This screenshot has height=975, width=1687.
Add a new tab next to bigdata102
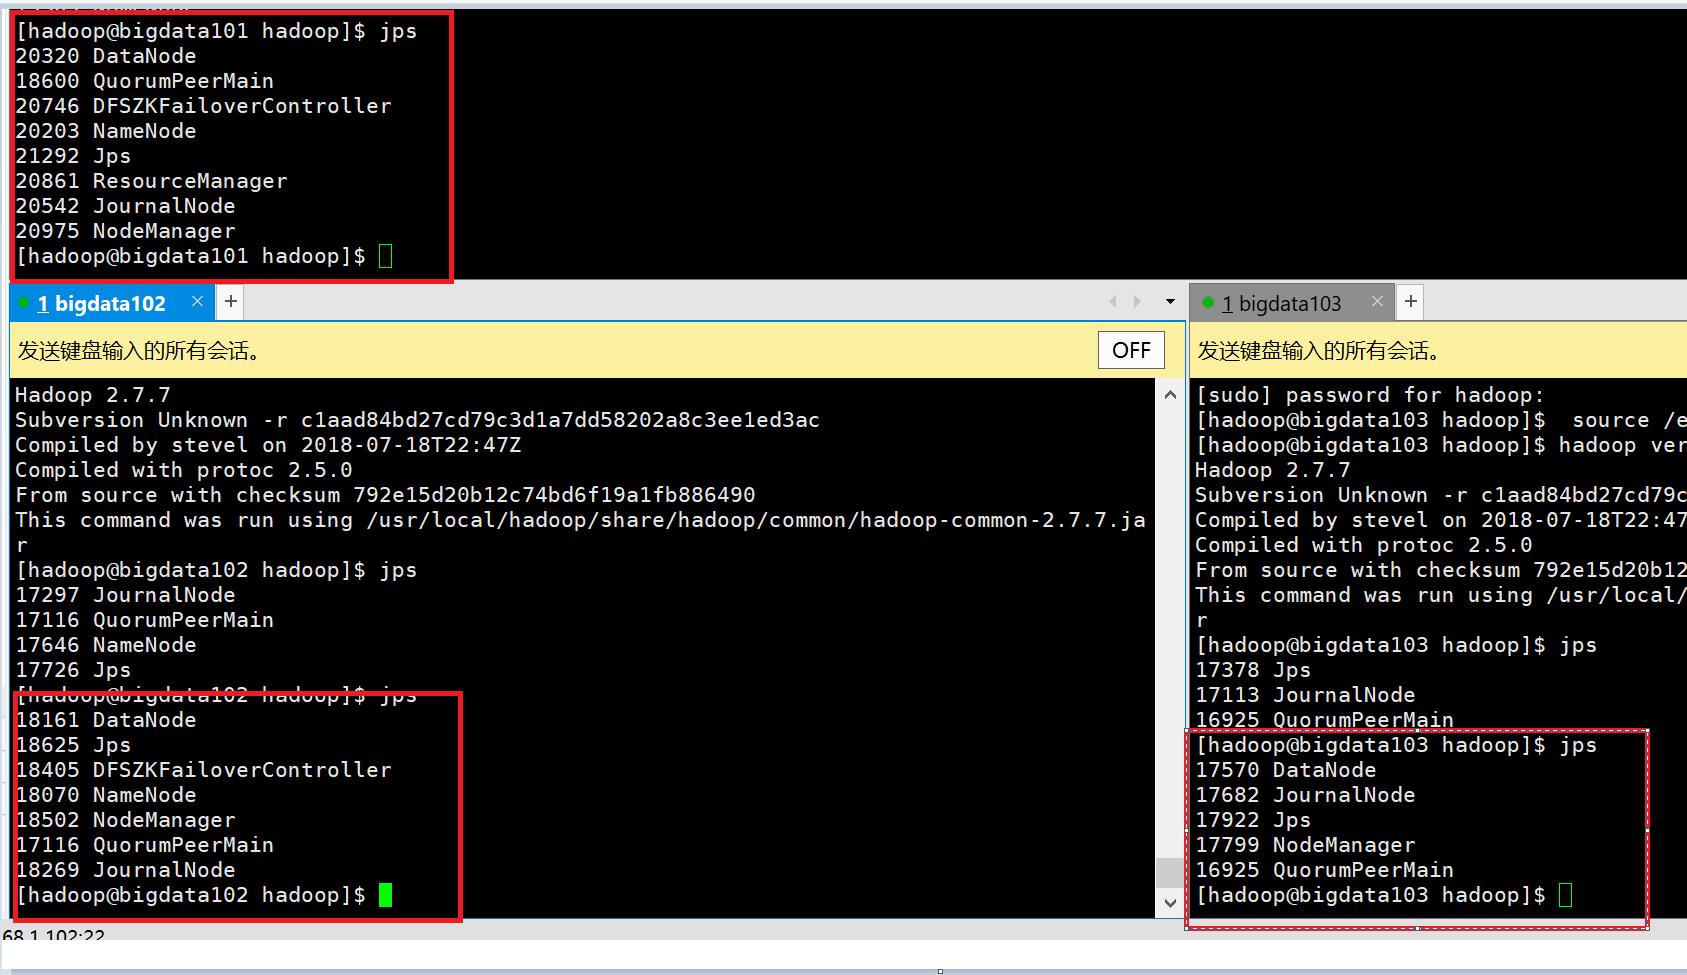230,301
